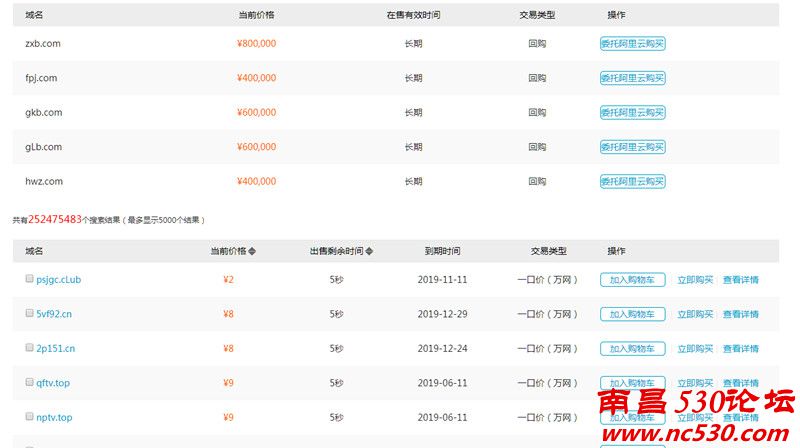Viewport: 800px width, 448px height.
Task: Select the 5vf92.cn row checkbox
Action: (x=29, y=313)
